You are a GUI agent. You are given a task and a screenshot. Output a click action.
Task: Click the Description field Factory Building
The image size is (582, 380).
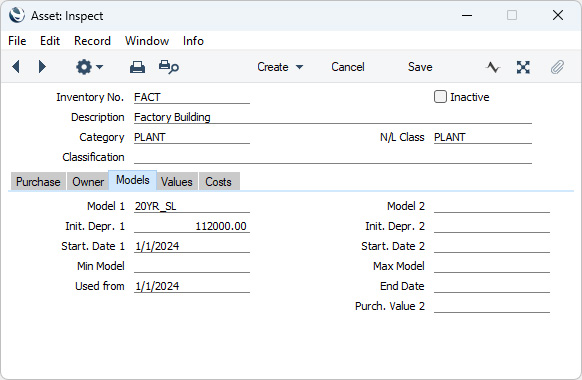[333, 117]
